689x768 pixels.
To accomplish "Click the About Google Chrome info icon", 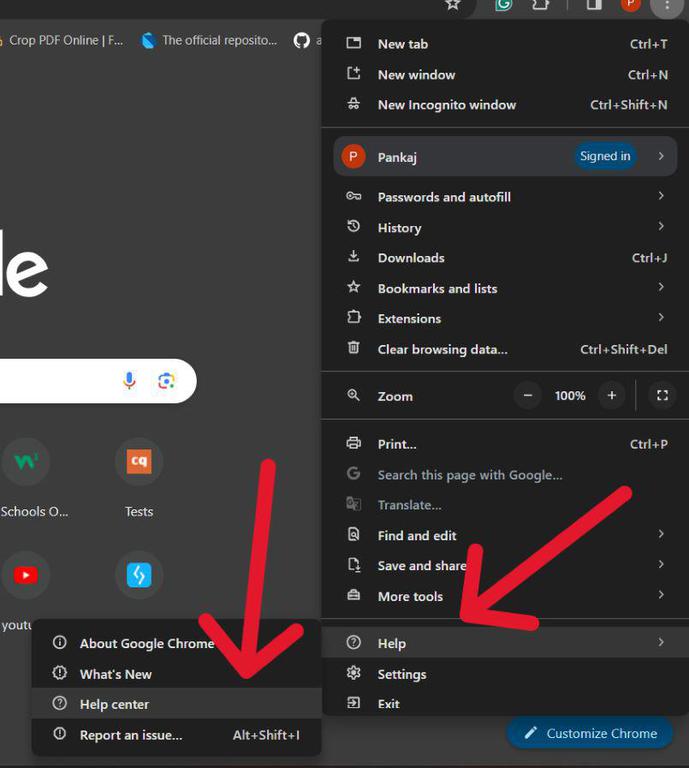I will [60, 642].
